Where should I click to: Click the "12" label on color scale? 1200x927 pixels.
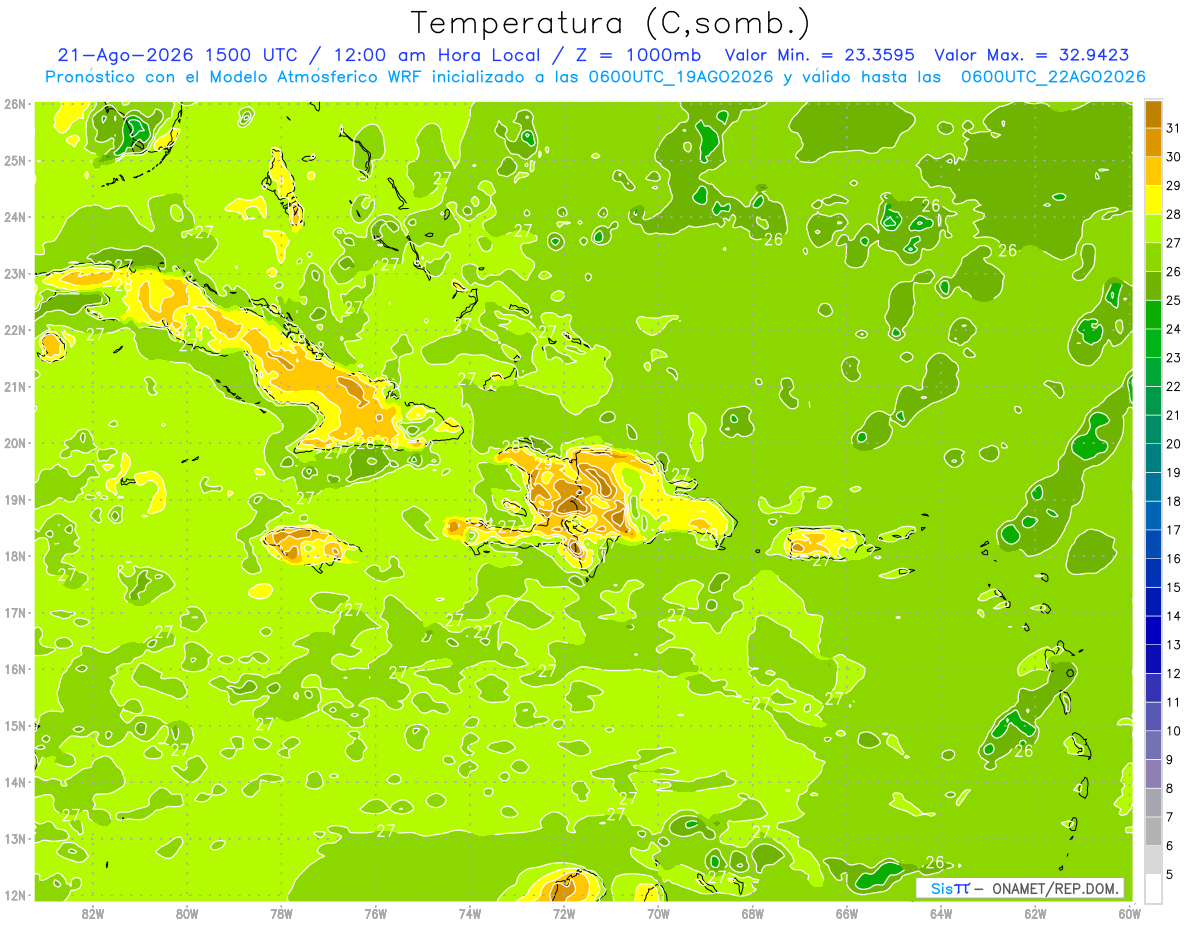click(x=1174, y=674)
